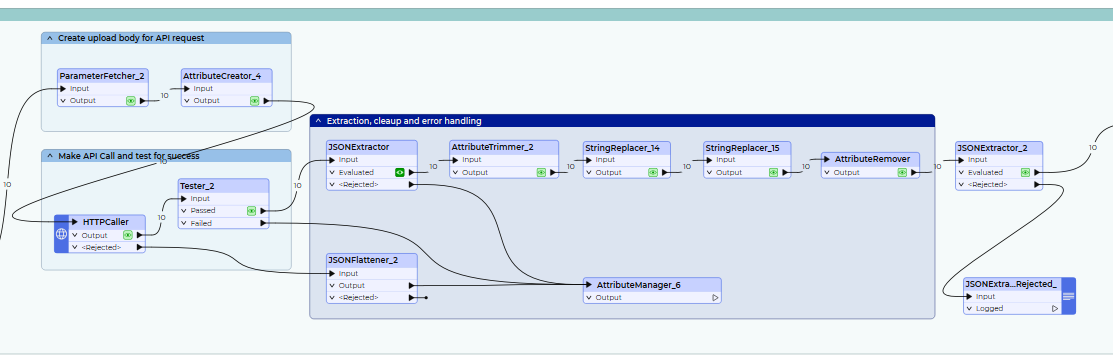Expand StringReplacer_14 Output port attributes
This screenshot has width=1113, height=361.
(x=589, y=172)
